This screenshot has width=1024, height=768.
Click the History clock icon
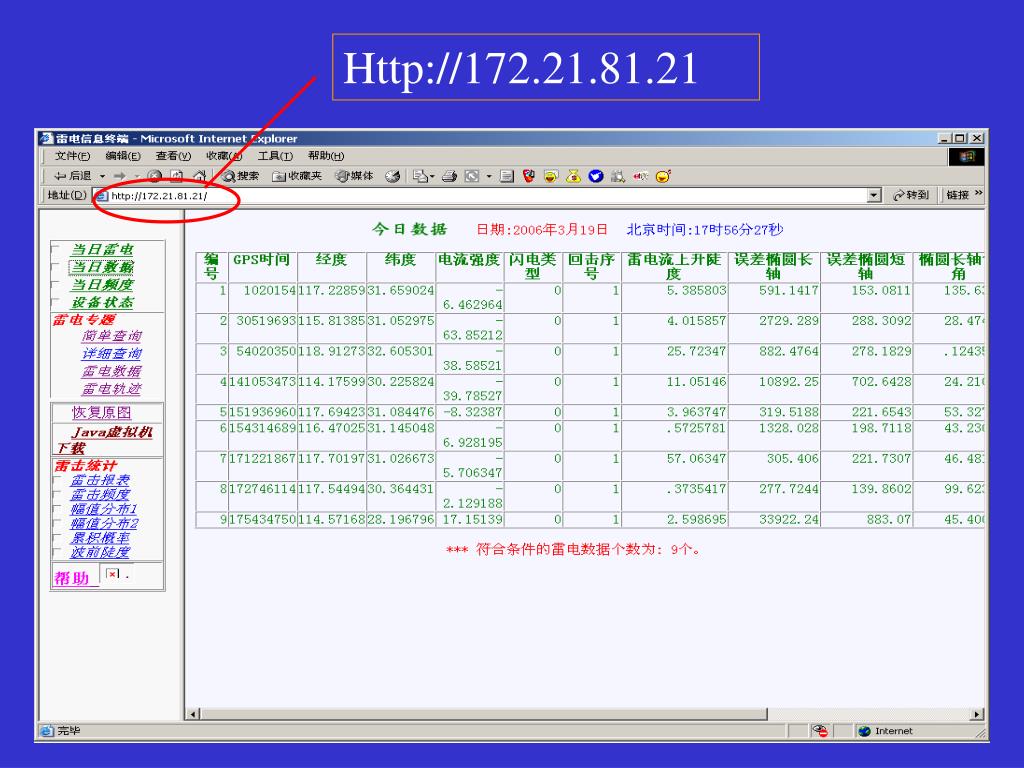pos(392,176)
